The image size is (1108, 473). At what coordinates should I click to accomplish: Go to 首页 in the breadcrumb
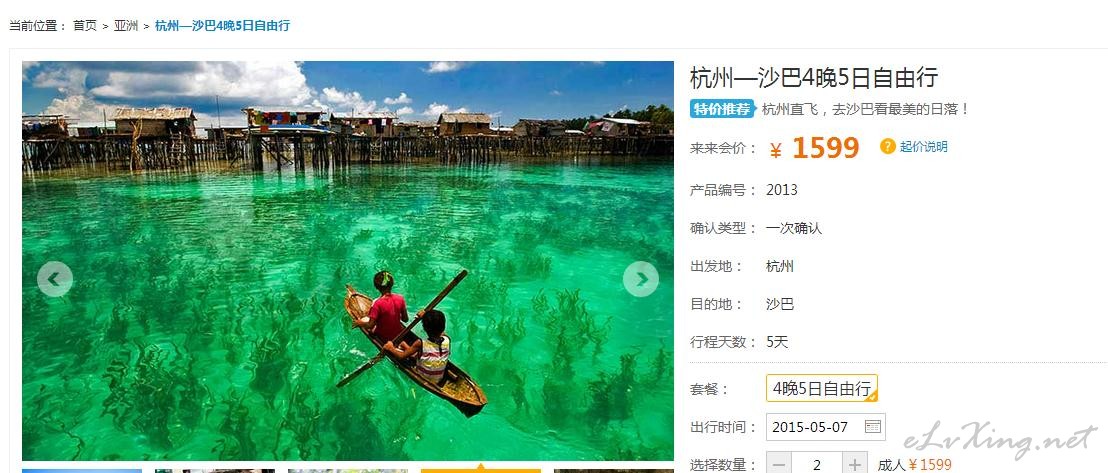[x=85, y=26]
